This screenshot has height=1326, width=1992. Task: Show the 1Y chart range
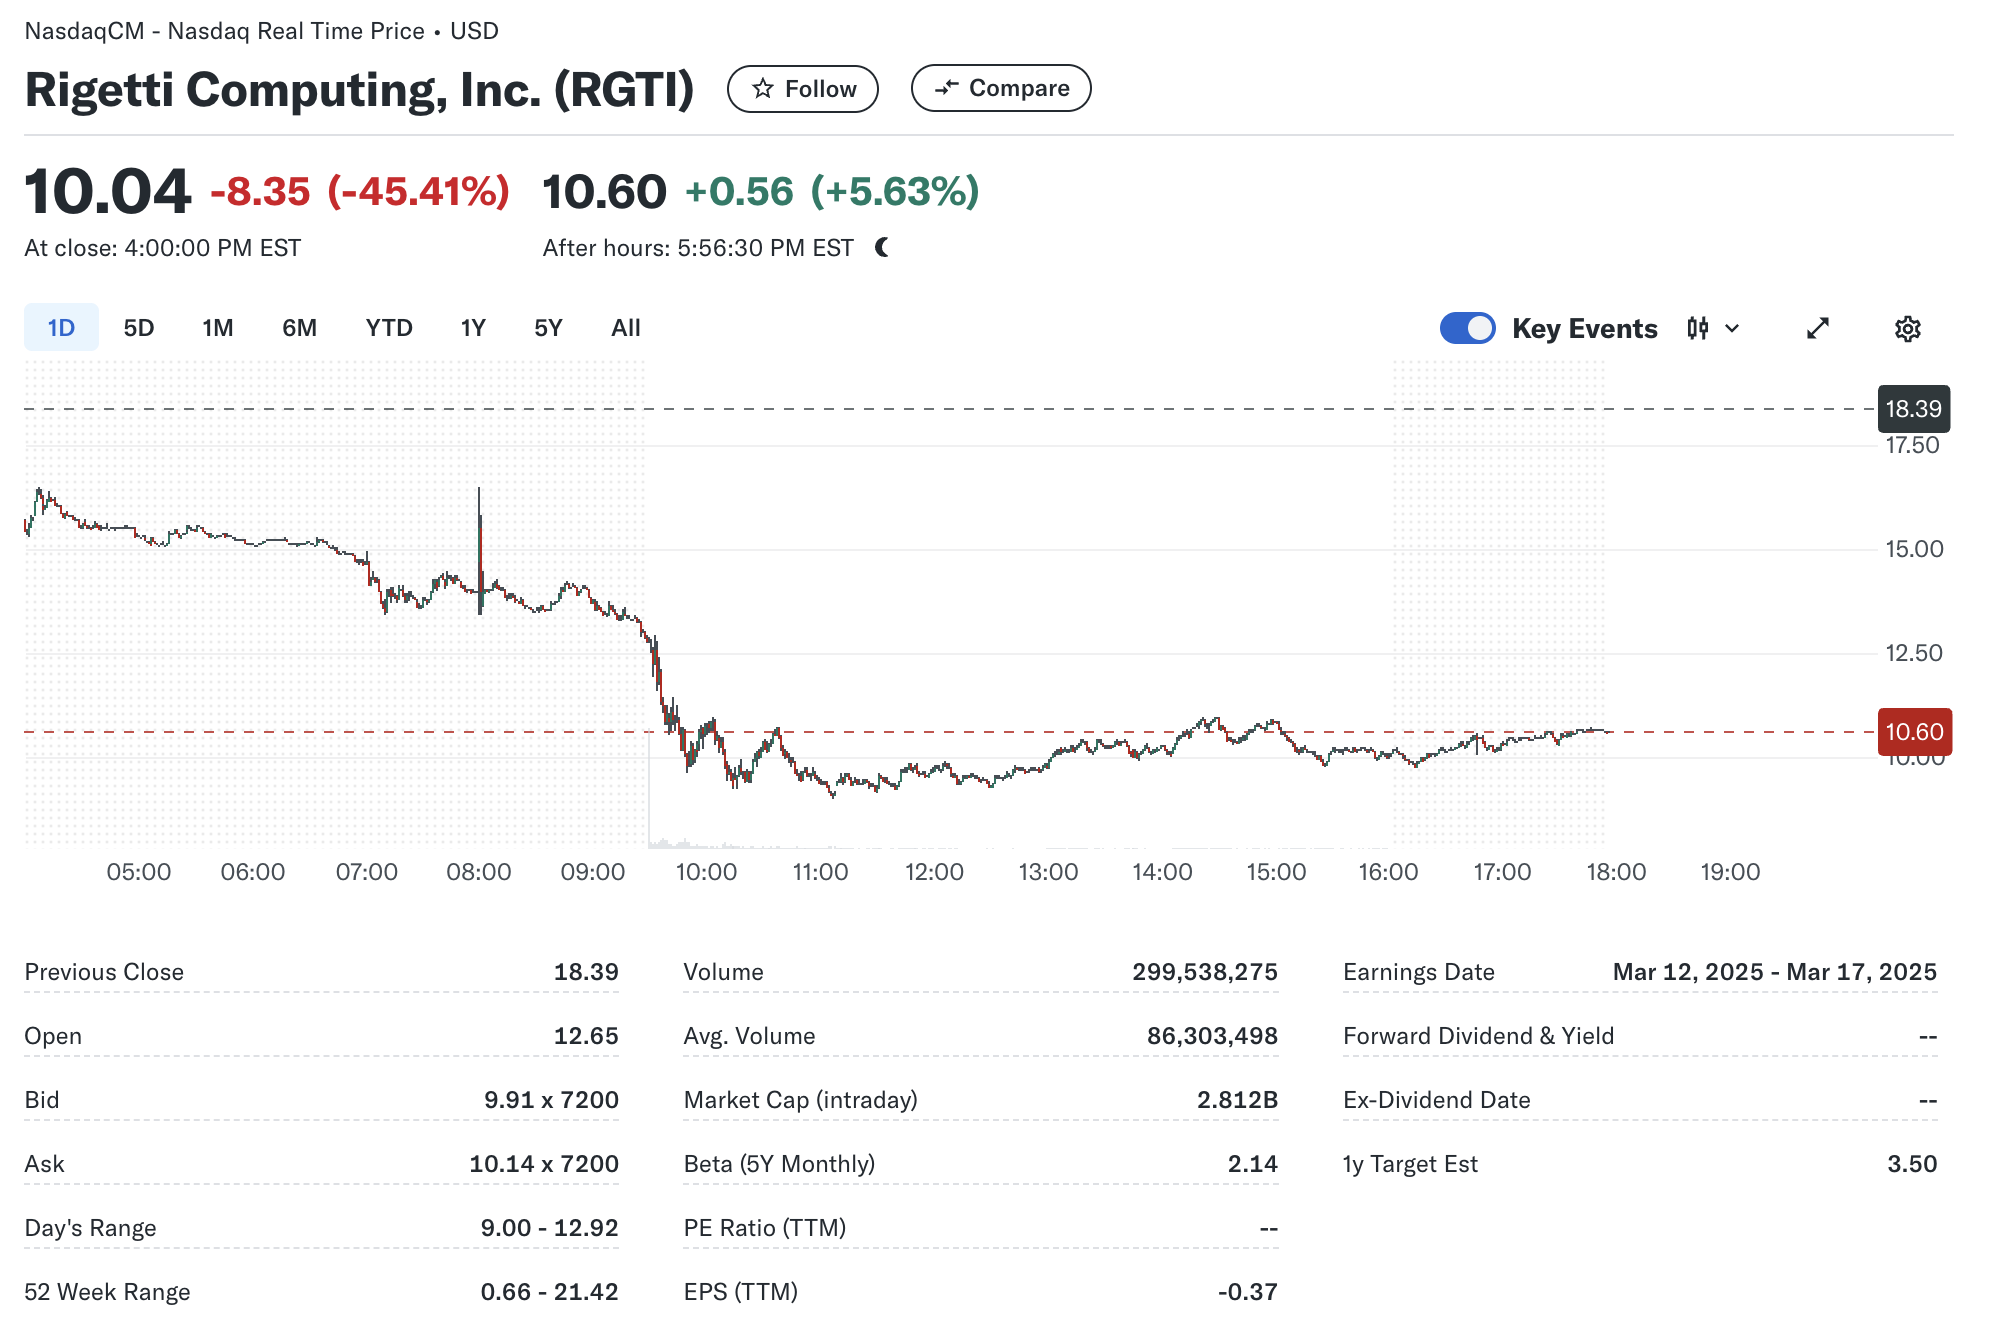coord(472,328)
